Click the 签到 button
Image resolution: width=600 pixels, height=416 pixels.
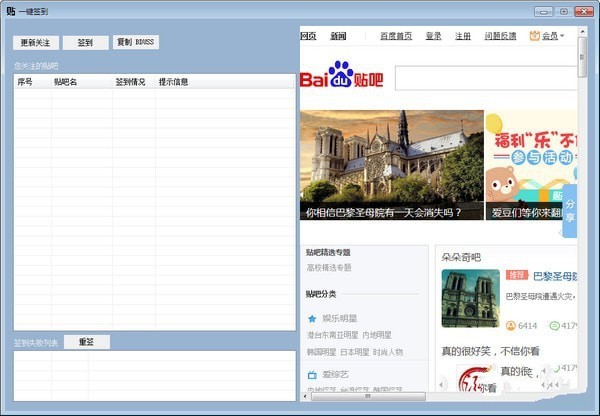tap(85, 42)
